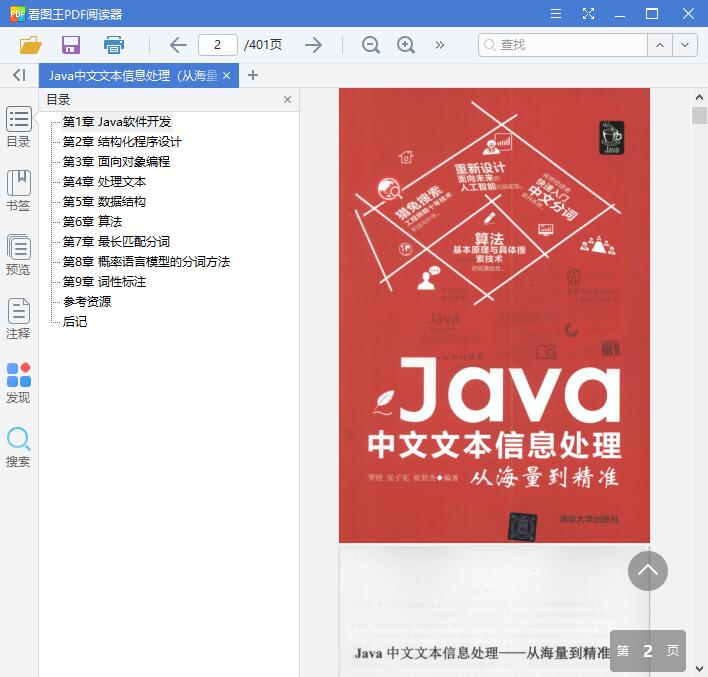Print the document with the printer icon
The image size is (708, 677).
[x=113, y=45]
